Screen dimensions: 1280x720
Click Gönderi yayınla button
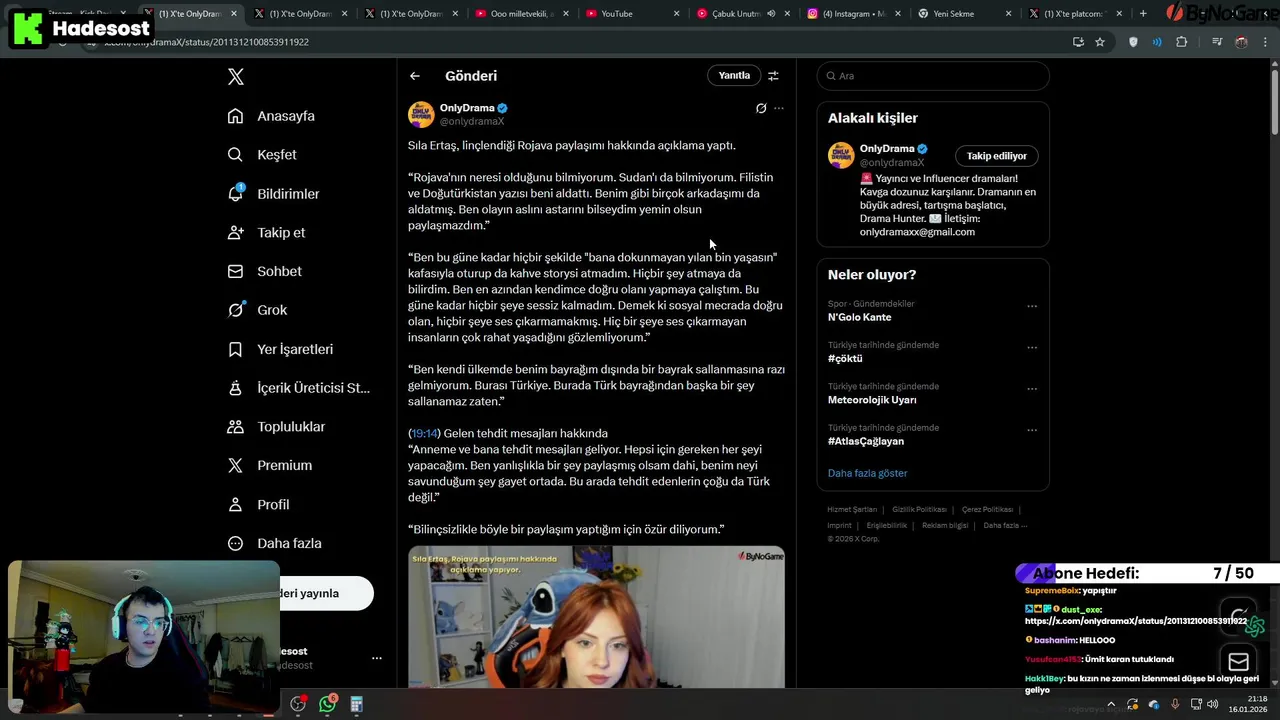click(326, 593)
